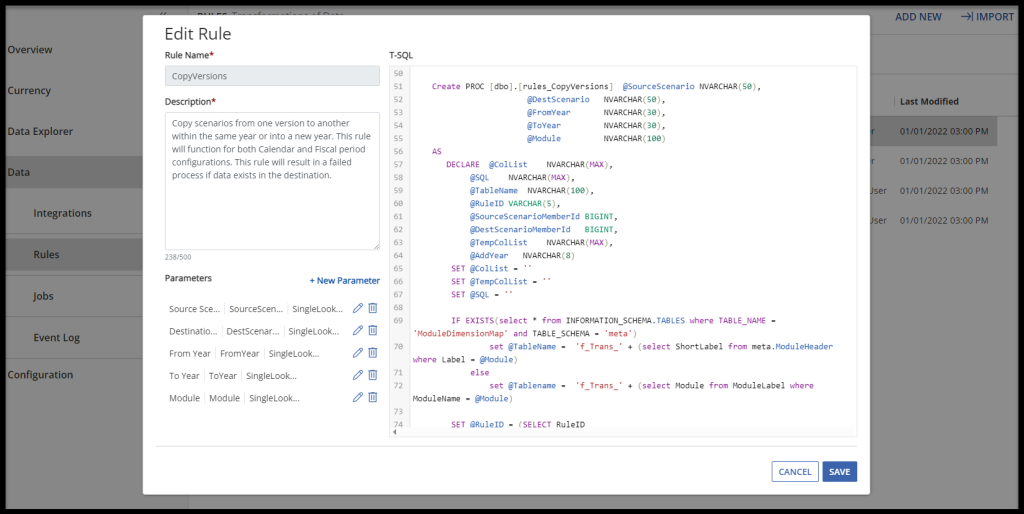This screenshot has width=1024, height=514.
Task: Edit the Source Scenario parameter
Action: tap(358, 309)
